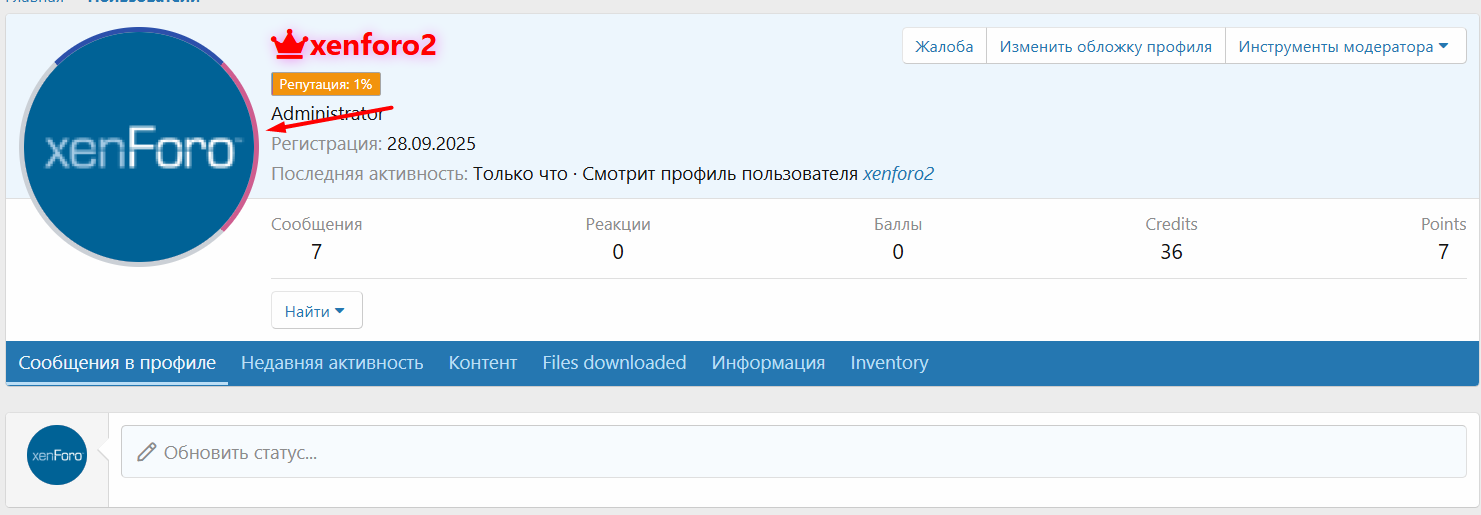The image size is (1481, 515).
Task: Click the red crown icon beside username
Action: coord(288,44)
